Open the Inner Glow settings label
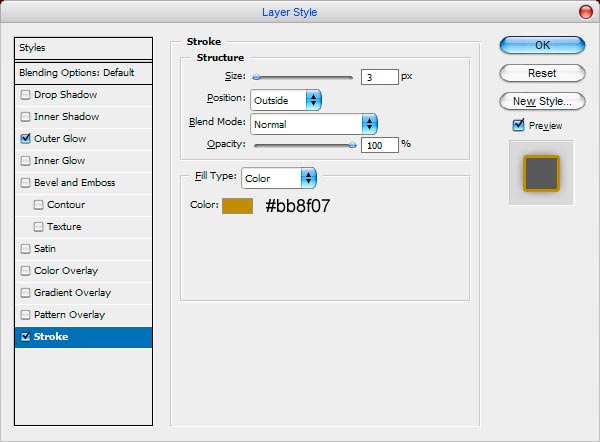 click(59, 161)
